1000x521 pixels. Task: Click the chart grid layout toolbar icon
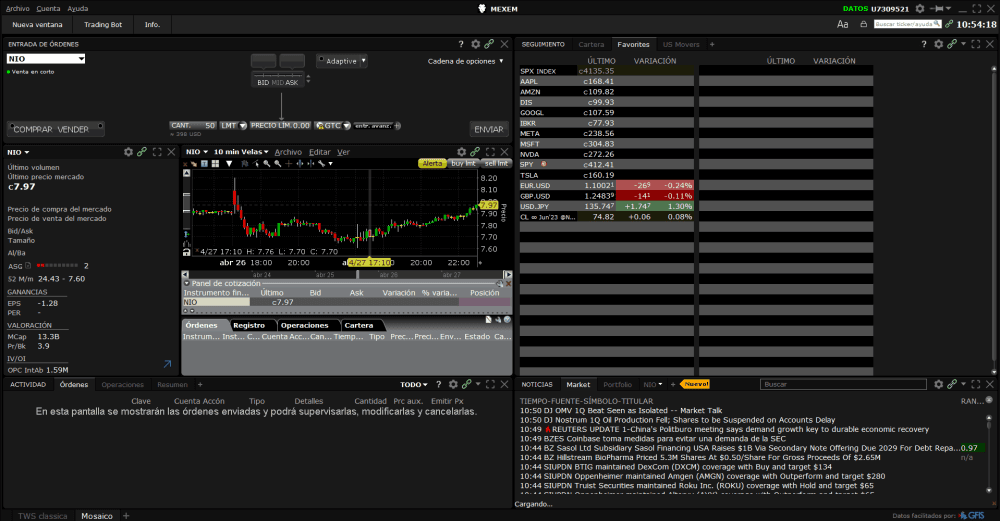216,164
